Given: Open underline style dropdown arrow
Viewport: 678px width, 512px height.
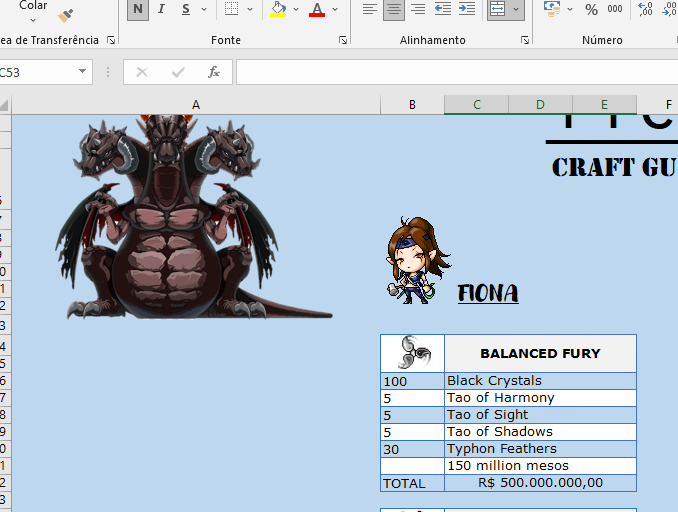Looking at the screenshot, I should (204, 9).
